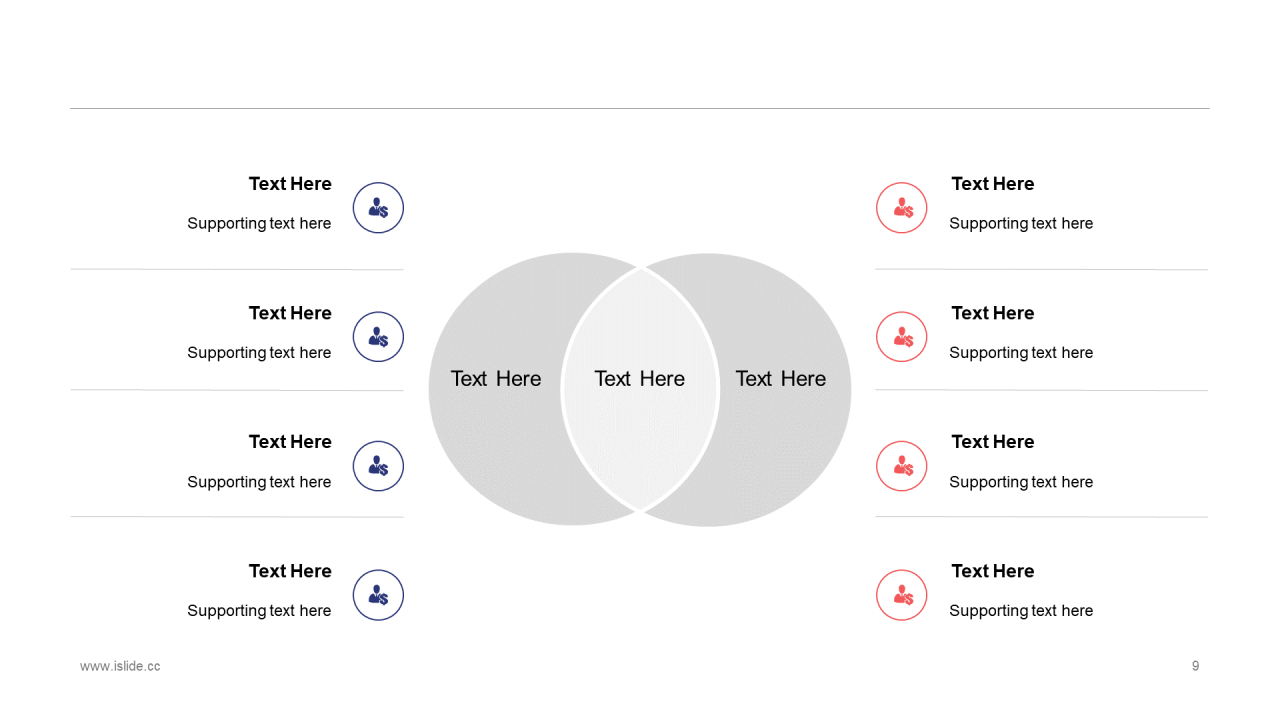Select the second blue user-dollar icon from top
The height and width of the screenshot is (720, 1280).
coord(378,337)
